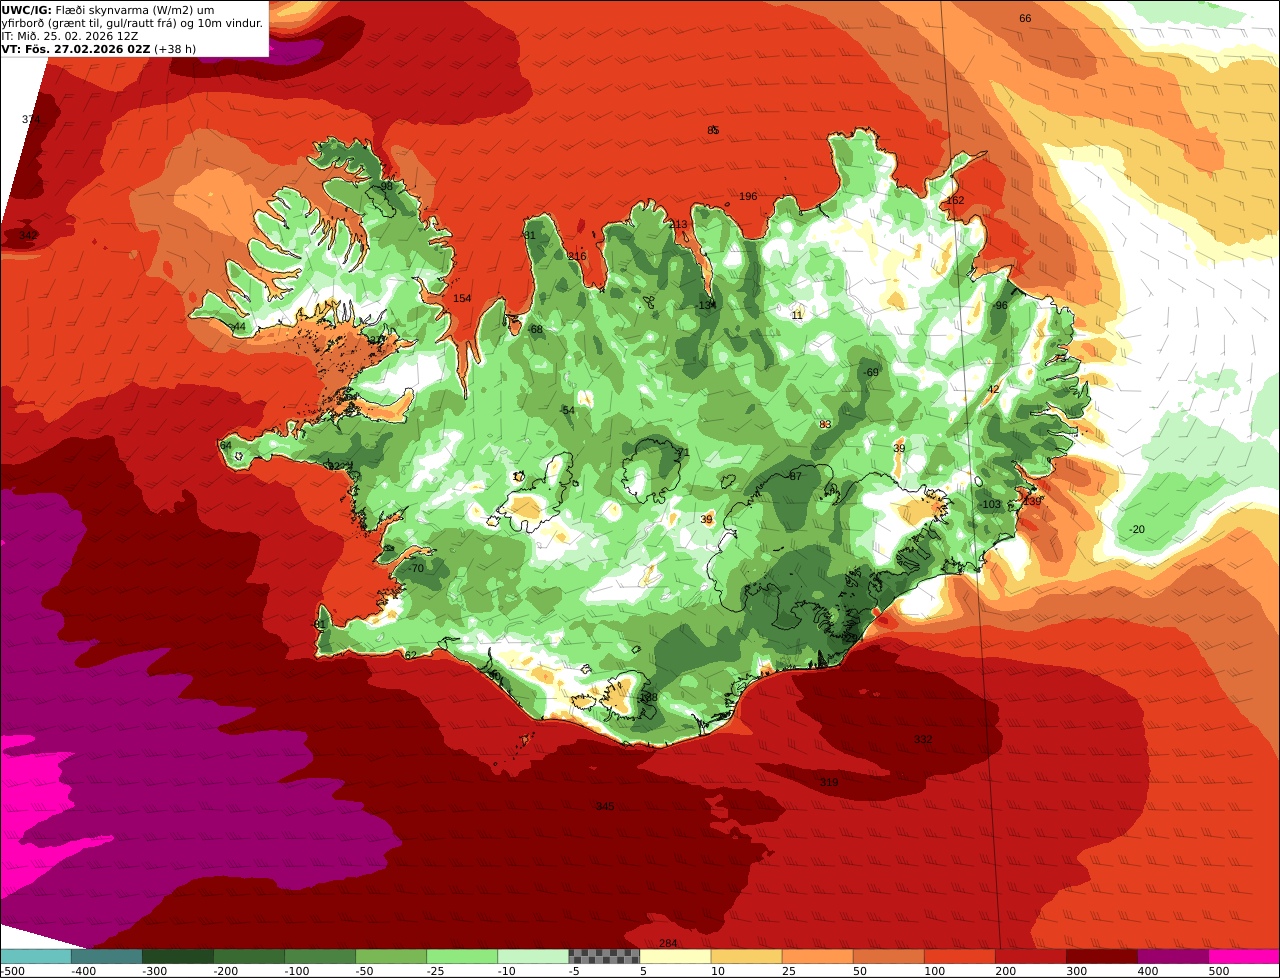
Task: Select the legend swatch above the -200 label
Action: point(249,956)
